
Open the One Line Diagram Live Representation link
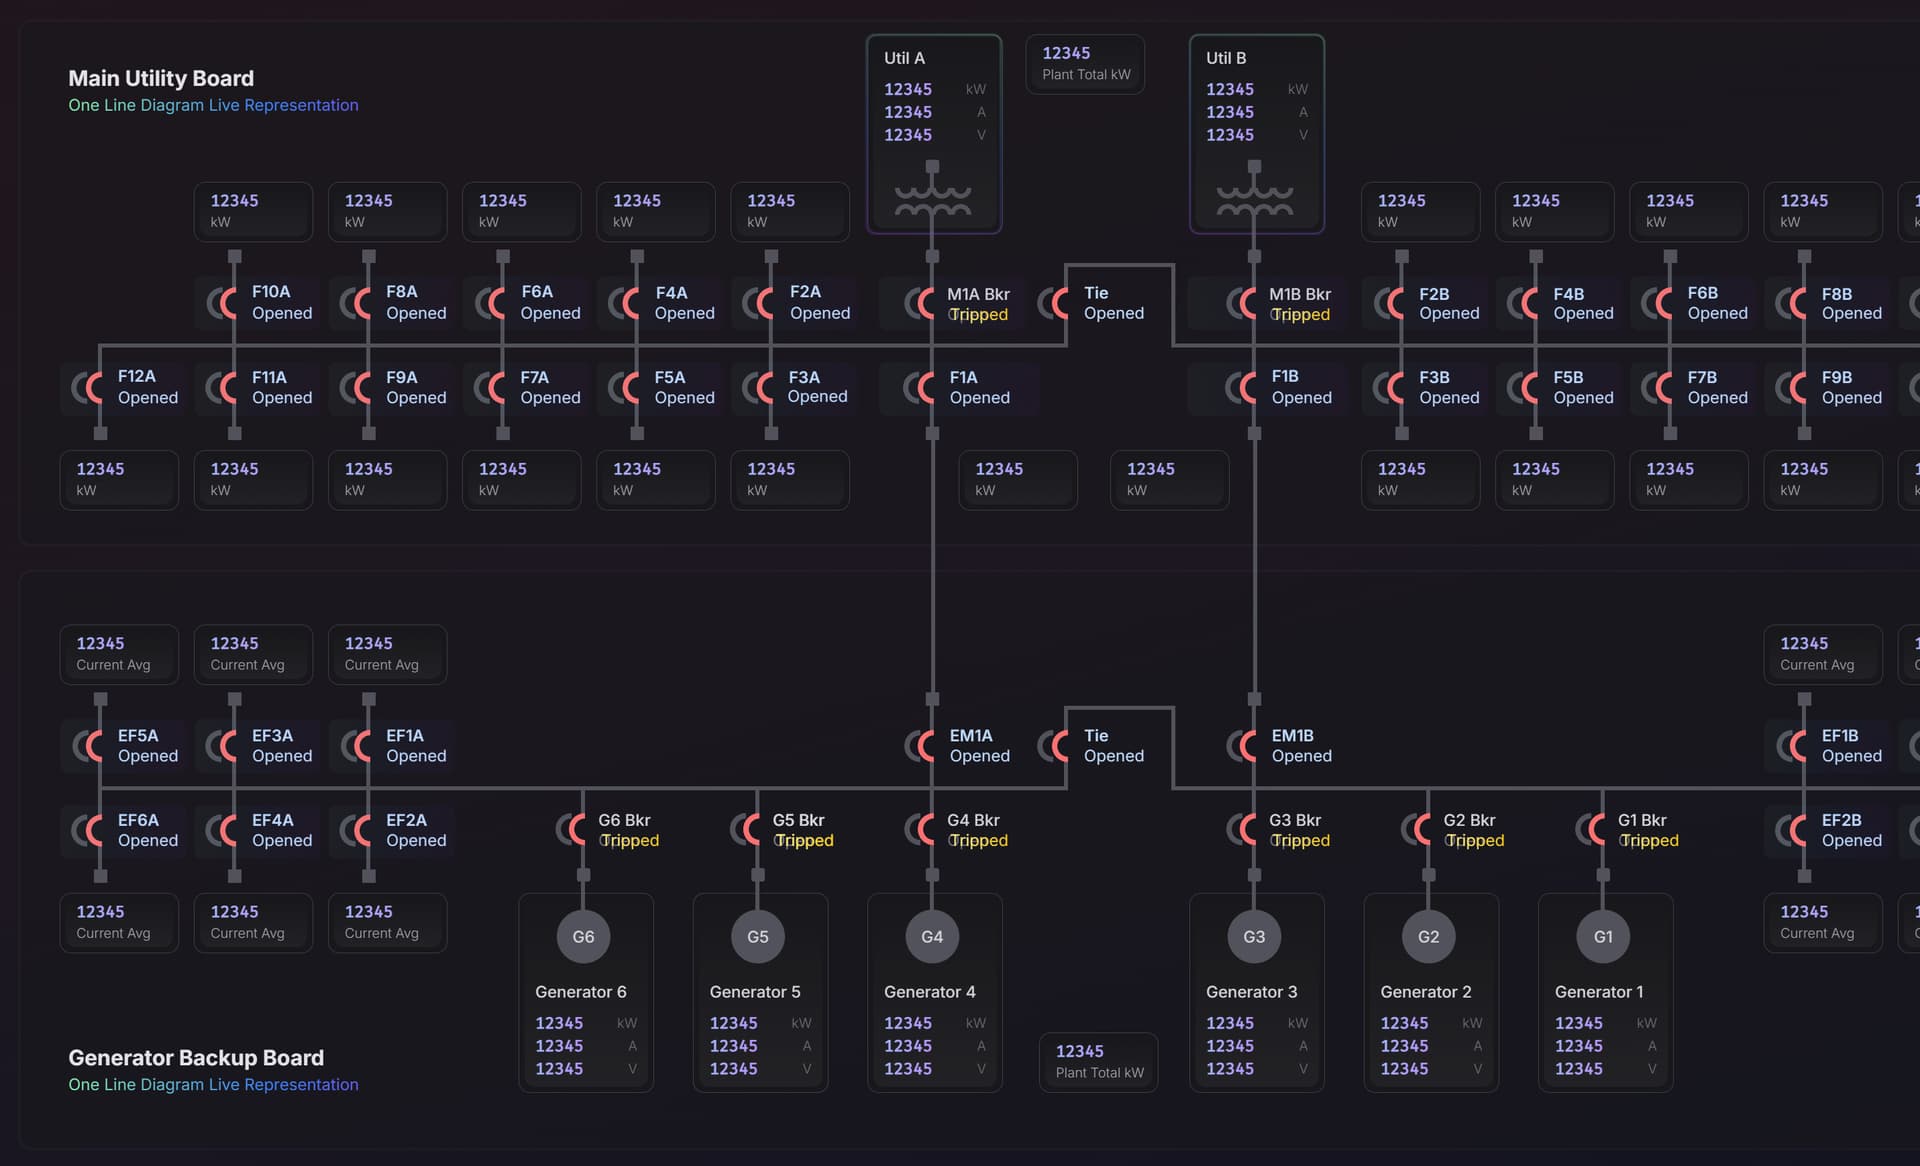[213, 104]
